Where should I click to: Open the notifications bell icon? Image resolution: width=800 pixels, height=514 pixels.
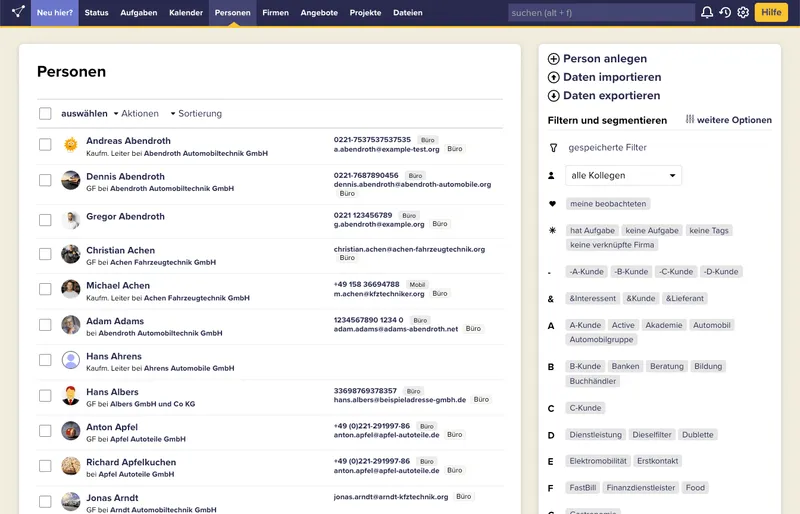coord(707,13)
